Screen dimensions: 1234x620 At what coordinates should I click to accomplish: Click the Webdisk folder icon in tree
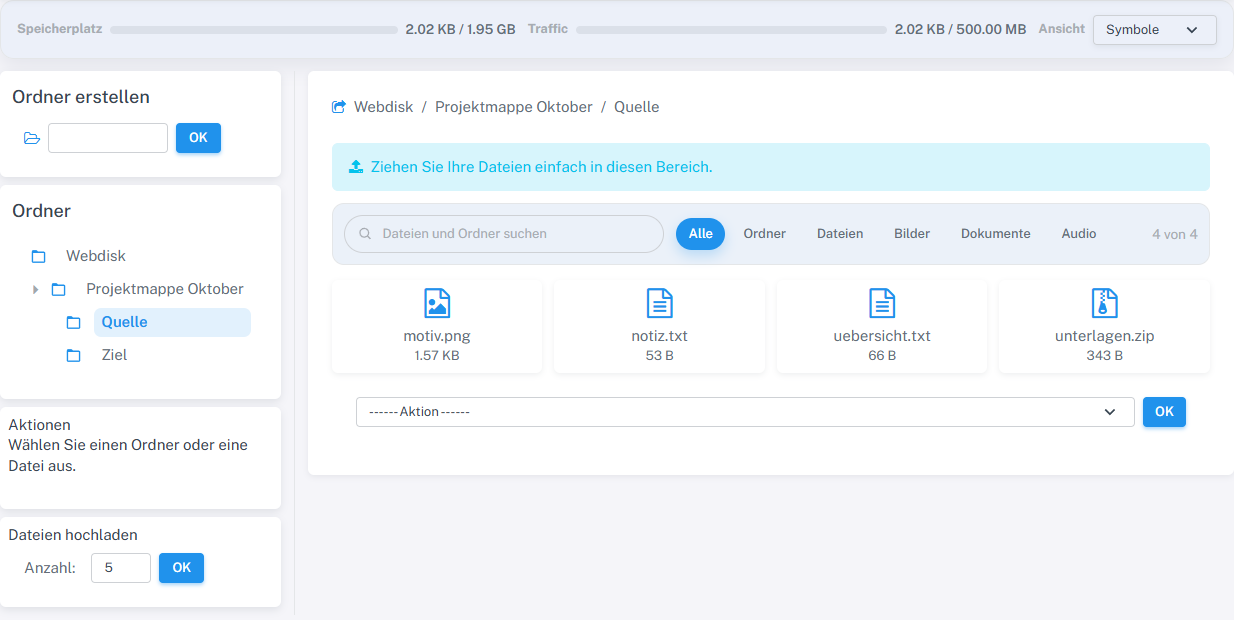pos(38,256)
